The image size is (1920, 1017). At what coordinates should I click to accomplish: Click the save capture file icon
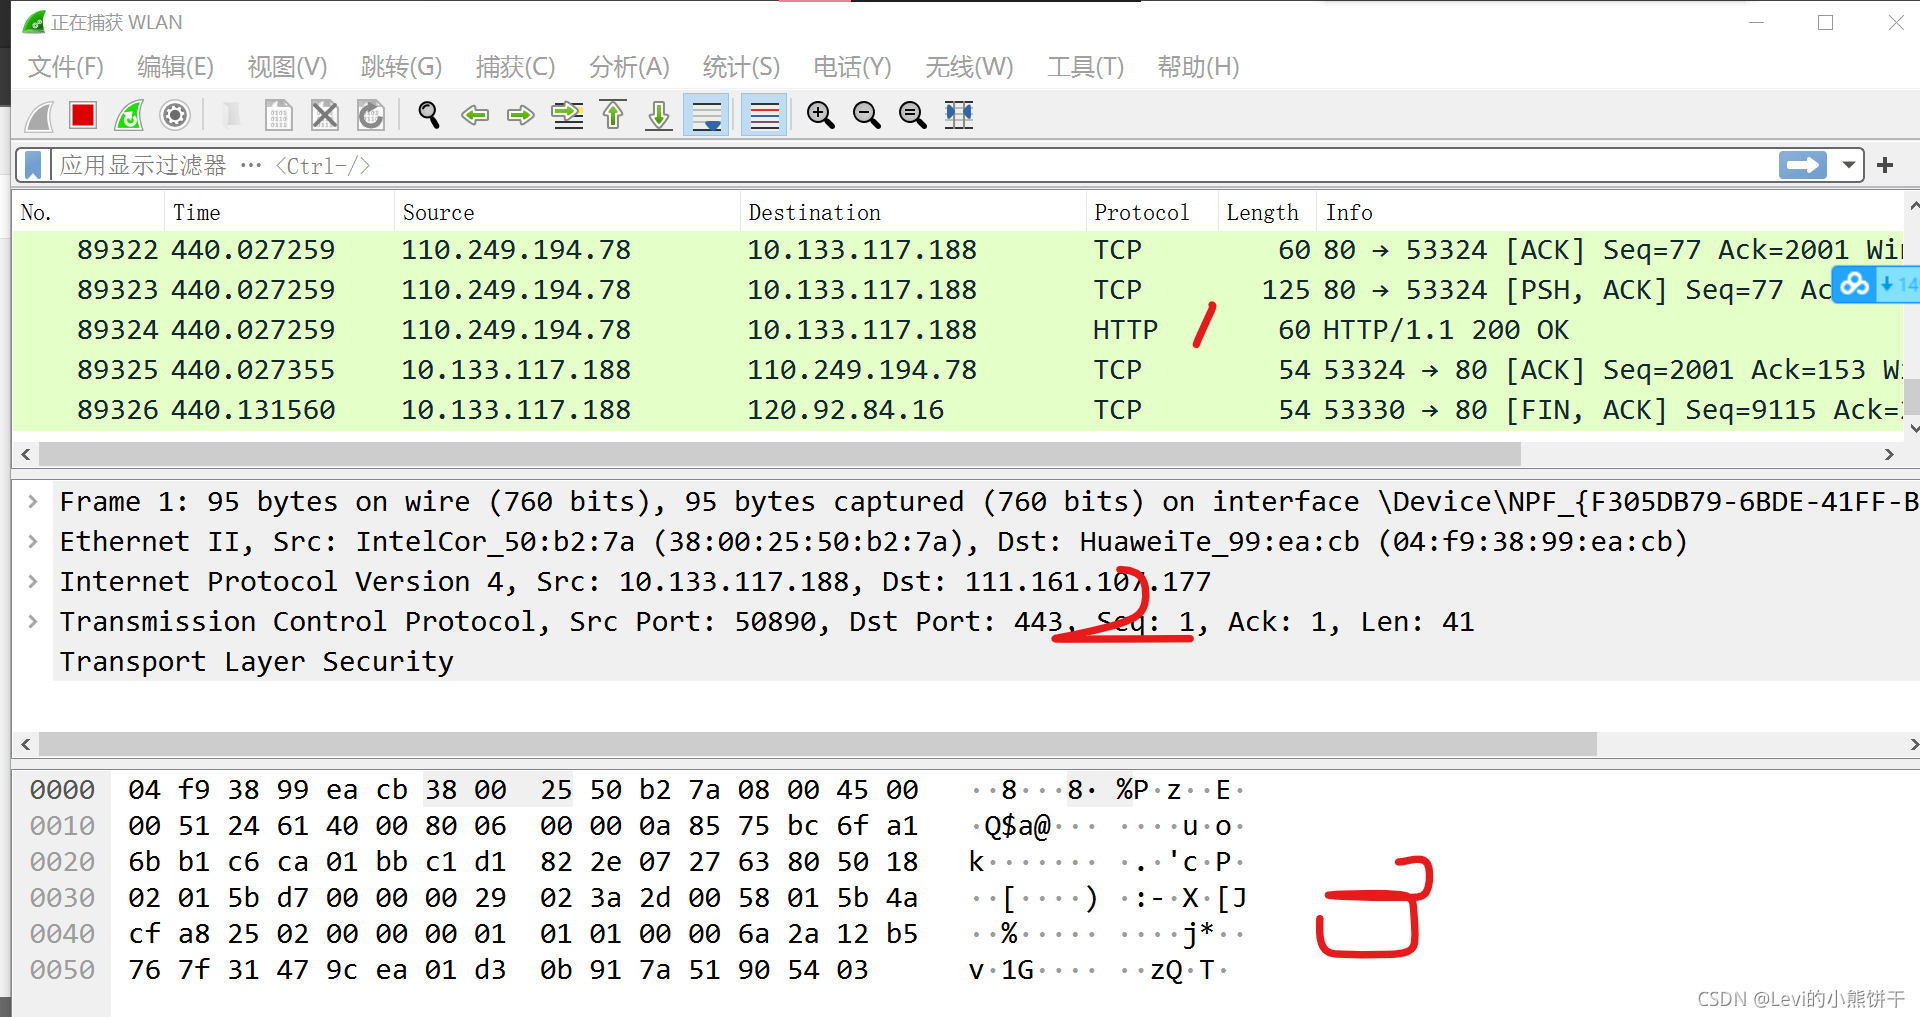pyautogui.click(x=279, y=116)
